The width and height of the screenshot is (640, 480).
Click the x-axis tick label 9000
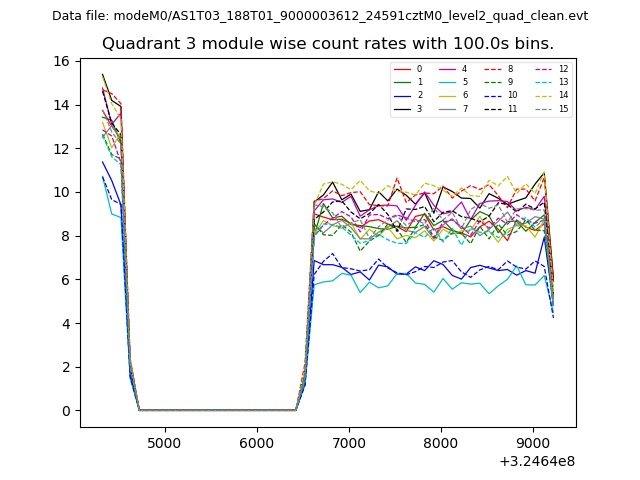[533, 443]
